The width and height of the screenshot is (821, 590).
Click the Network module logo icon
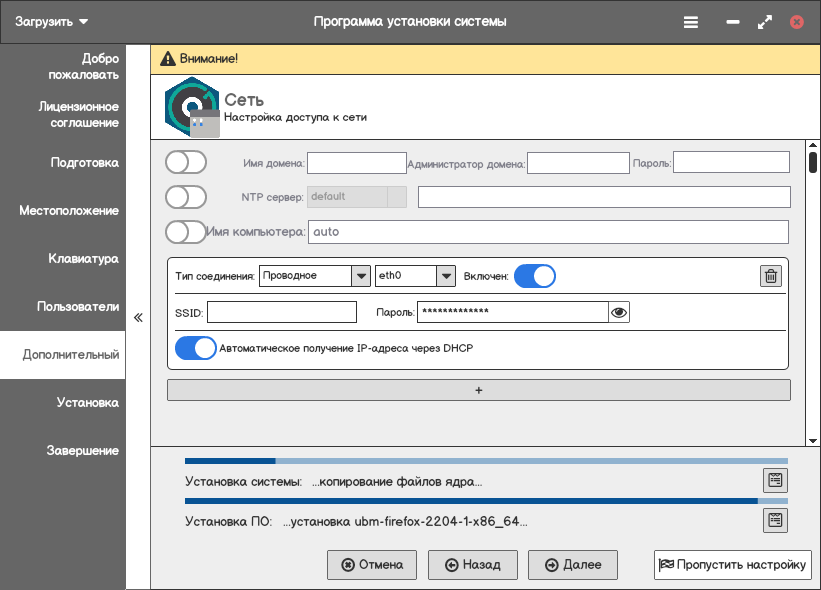pos(191,106)
